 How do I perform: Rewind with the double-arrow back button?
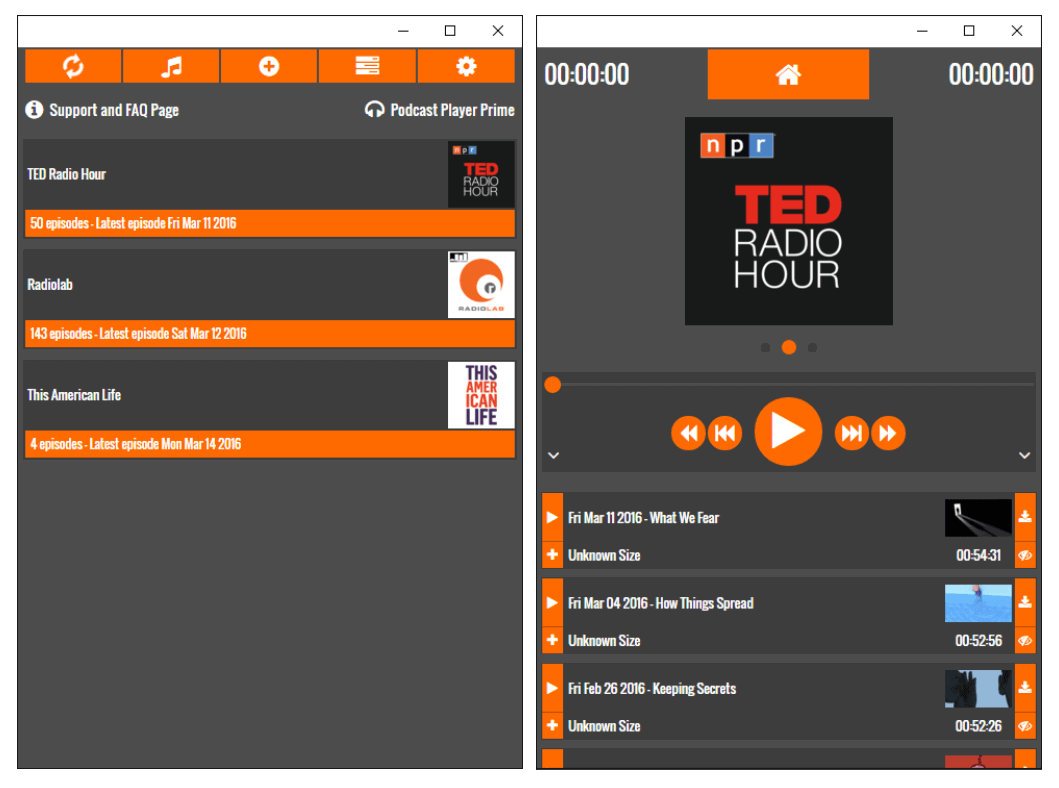[688, 433]
